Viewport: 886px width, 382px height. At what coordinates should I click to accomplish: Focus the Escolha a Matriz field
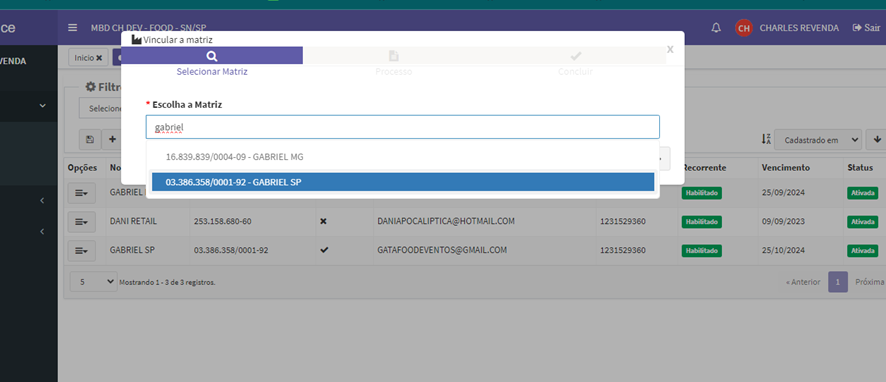(402, 127)
